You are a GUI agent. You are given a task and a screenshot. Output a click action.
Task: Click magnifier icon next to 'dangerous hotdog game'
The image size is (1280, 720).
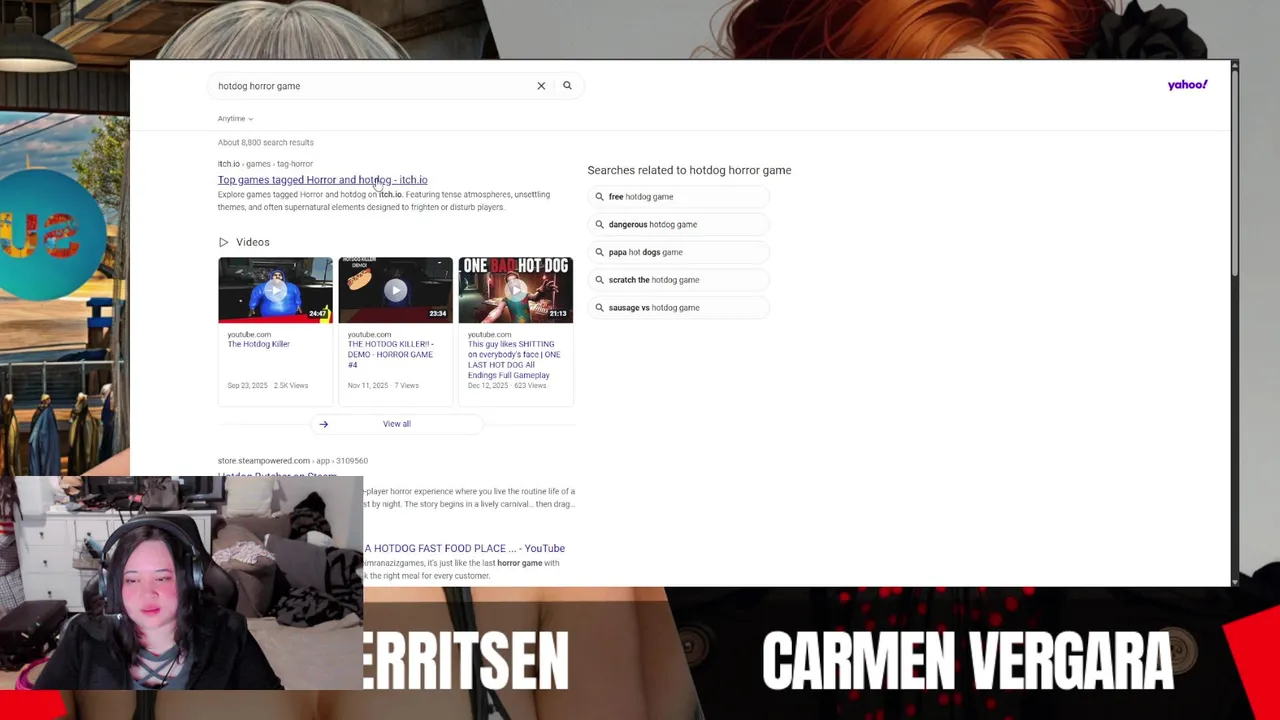click(599, 224)
